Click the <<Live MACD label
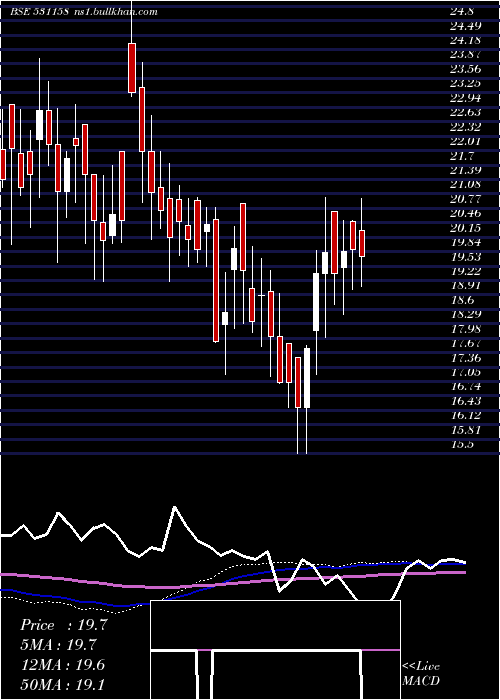This screenshot has width=500, height=700. coord(421,674)
